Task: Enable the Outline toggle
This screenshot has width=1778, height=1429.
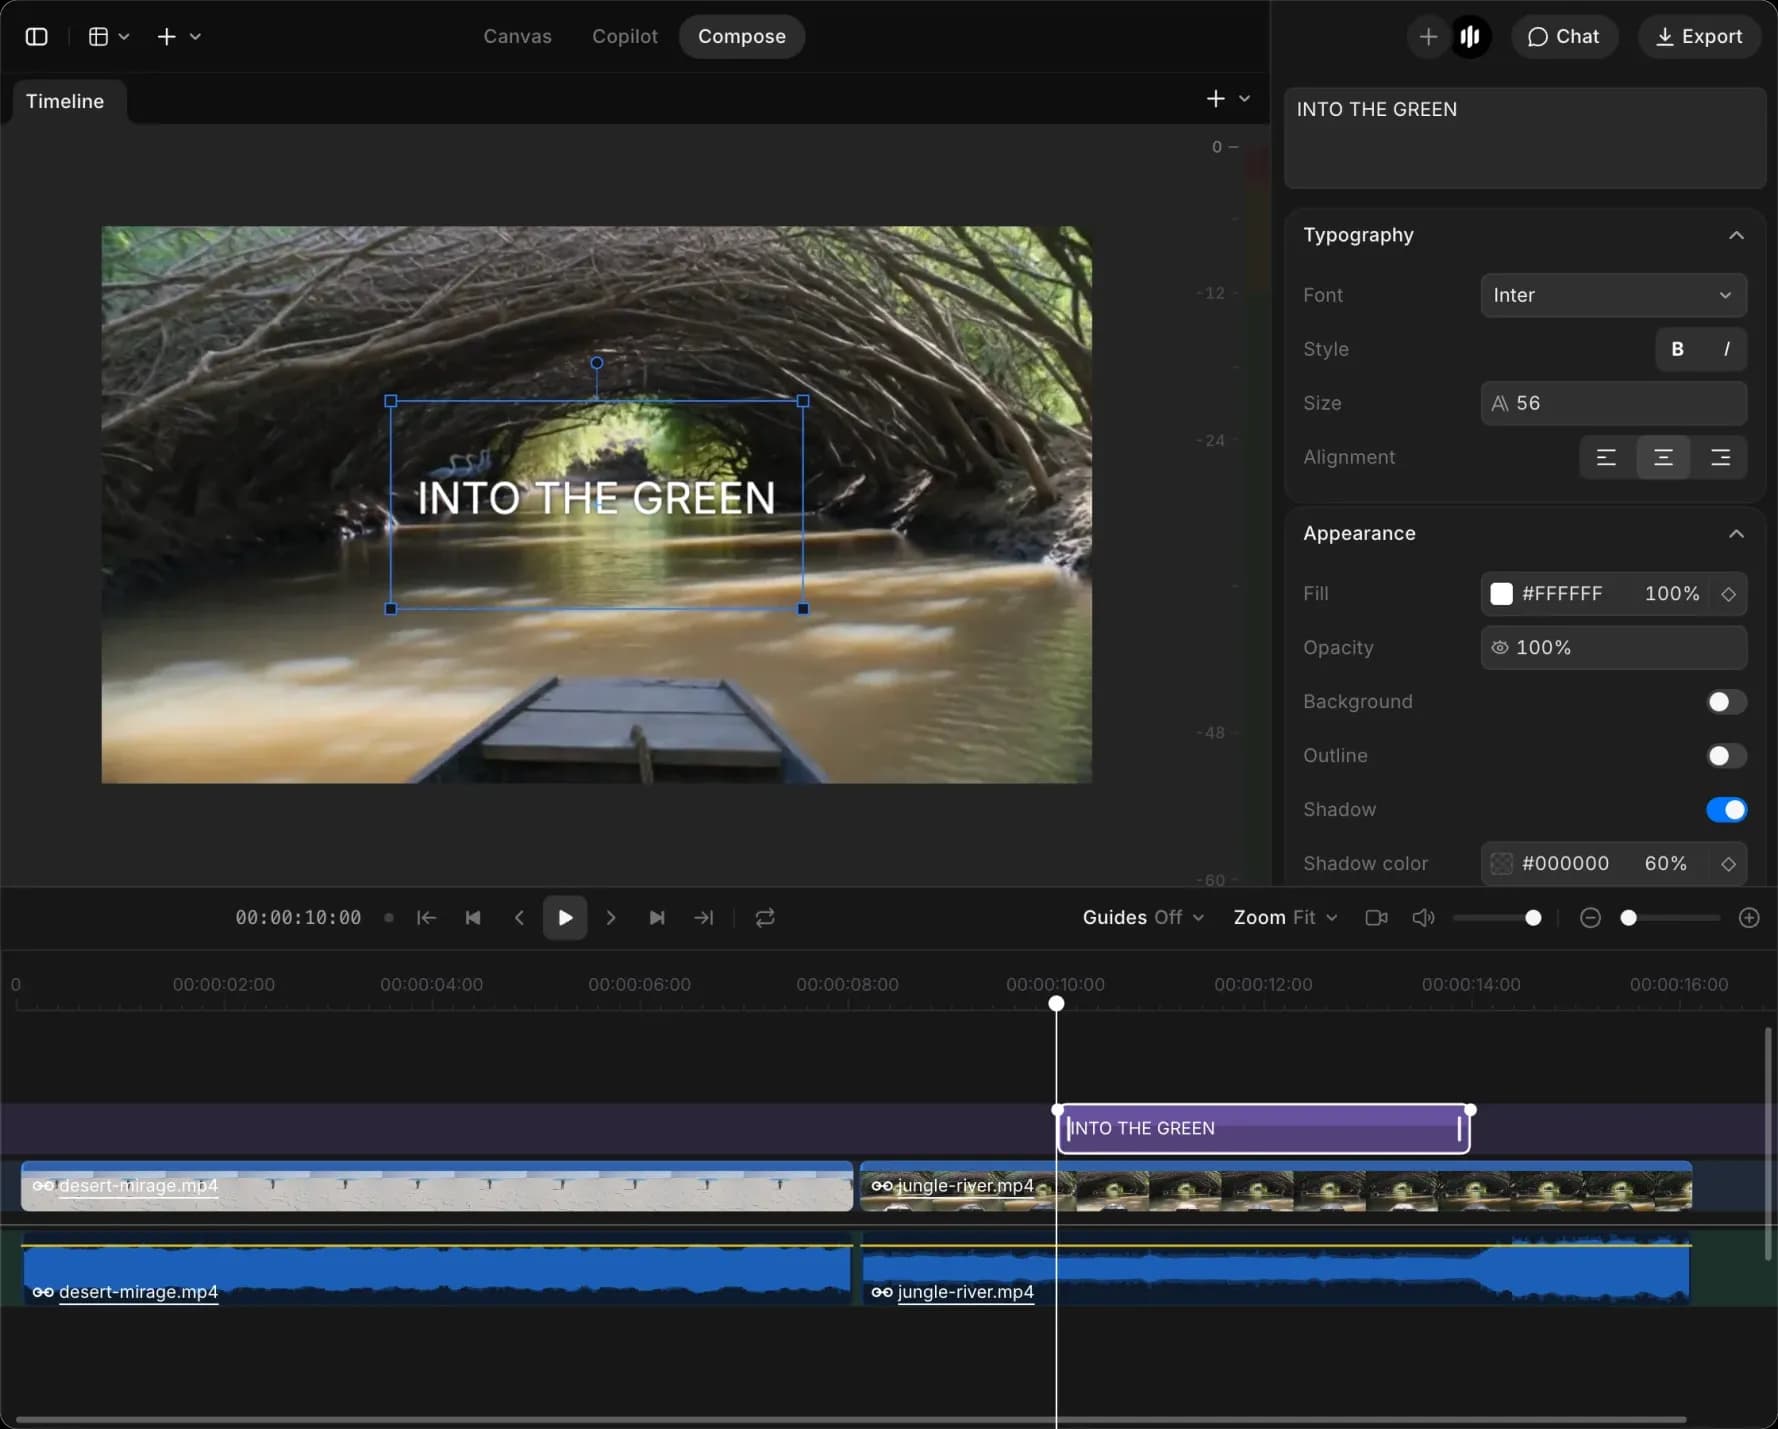Action: pos(1726,755)
